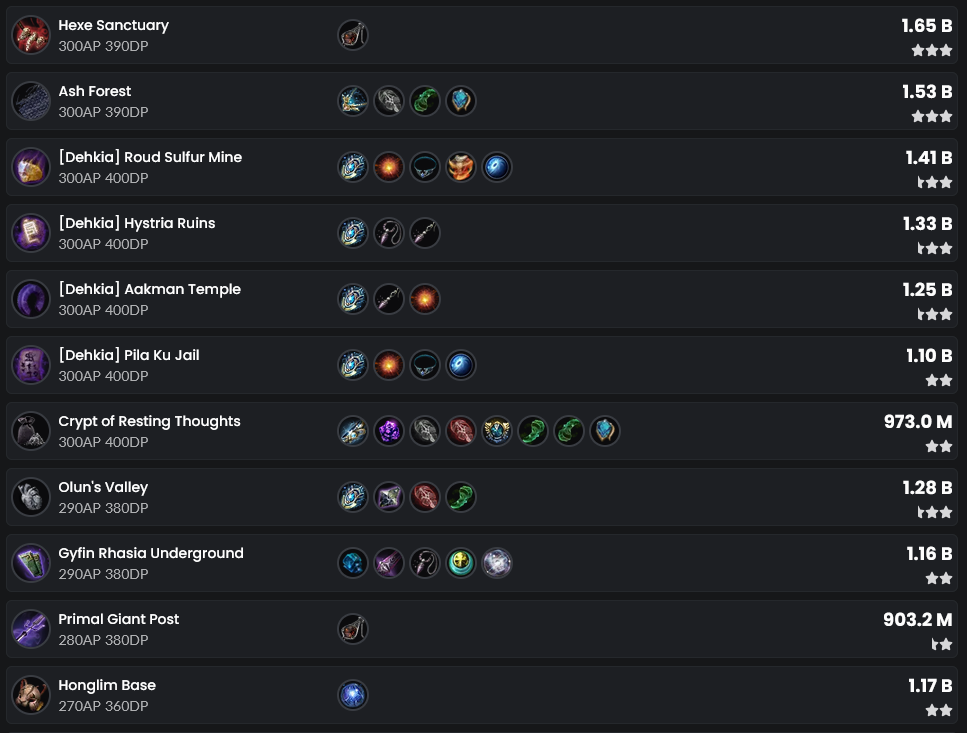Image resolution: width=967 pixels, height=733 pixels.
Task: Click the purple crystal drop in Crypt of Resting Thoughts
Action: pos(389,431)
